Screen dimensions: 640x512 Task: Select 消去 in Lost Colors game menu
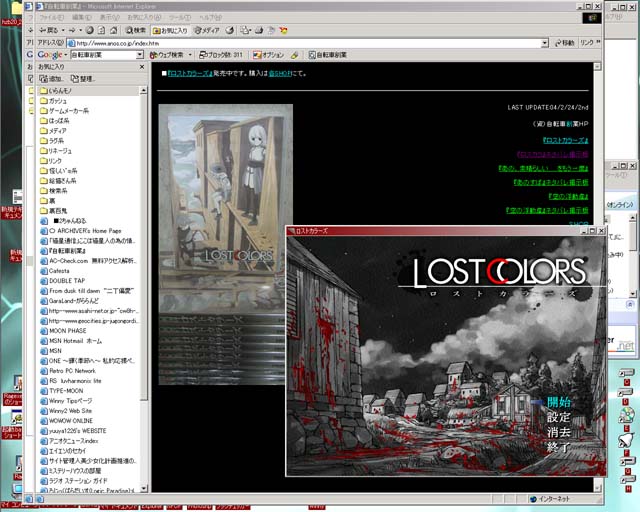click(559, 432)
